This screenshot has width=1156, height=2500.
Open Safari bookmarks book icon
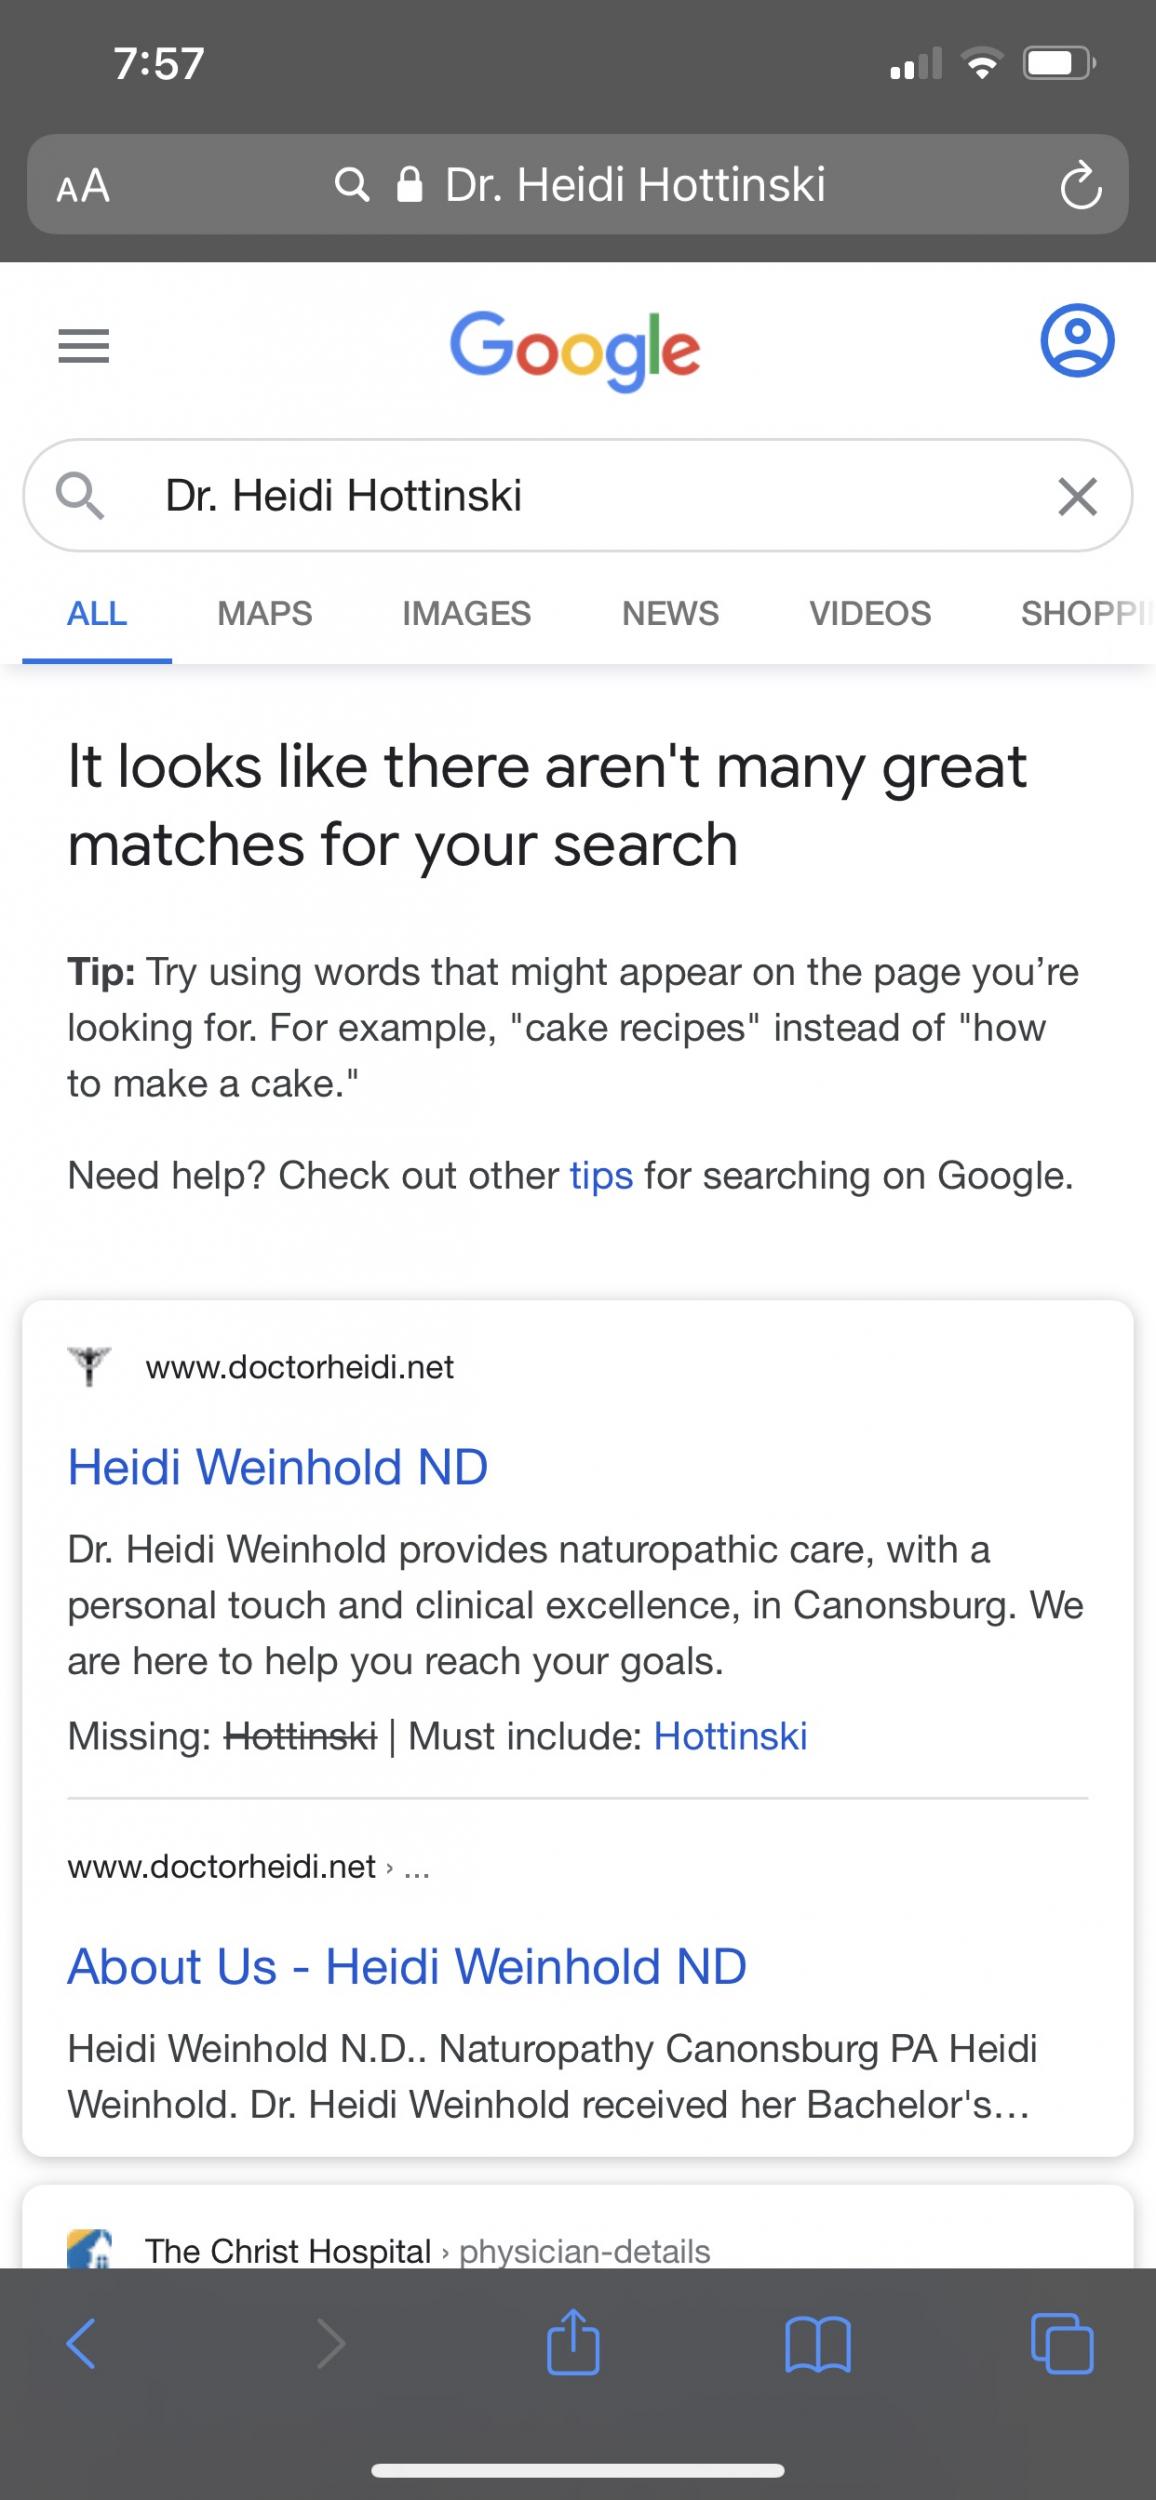coord(818,2343)
